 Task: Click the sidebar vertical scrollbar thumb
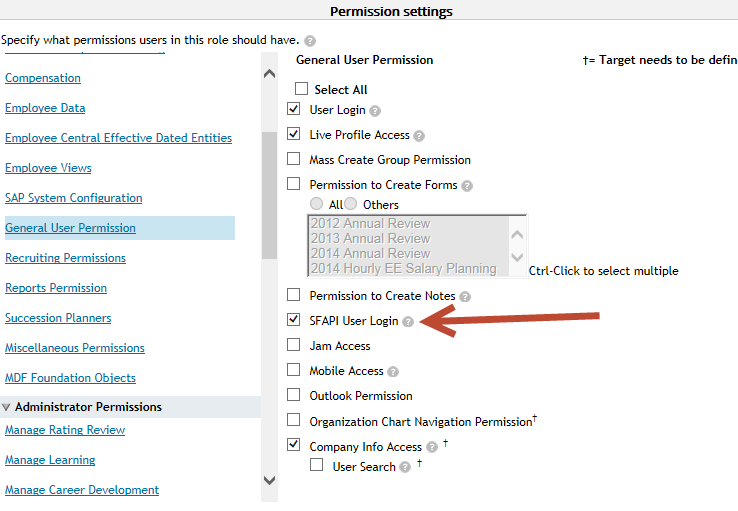pos(270,195)
